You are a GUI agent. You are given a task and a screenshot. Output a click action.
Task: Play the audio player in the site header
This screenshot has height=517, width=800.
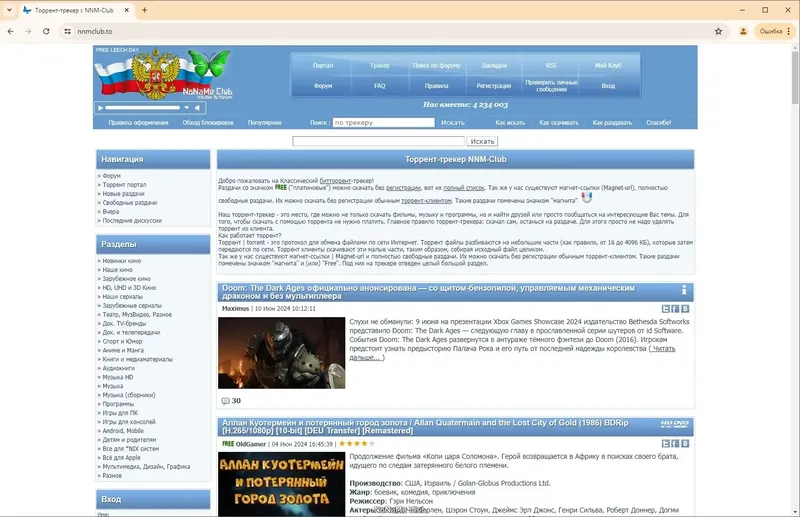coord(101,108)
